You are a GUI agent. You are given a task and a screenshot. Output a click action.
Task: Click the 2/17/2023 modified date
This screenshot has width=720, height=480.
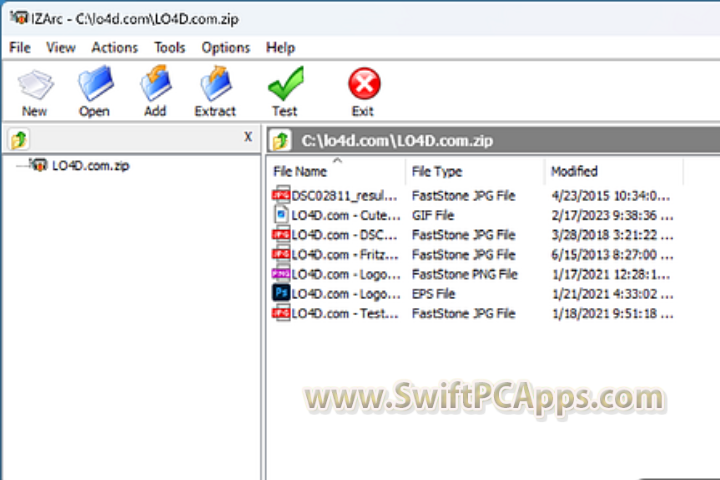pos(612,215)
